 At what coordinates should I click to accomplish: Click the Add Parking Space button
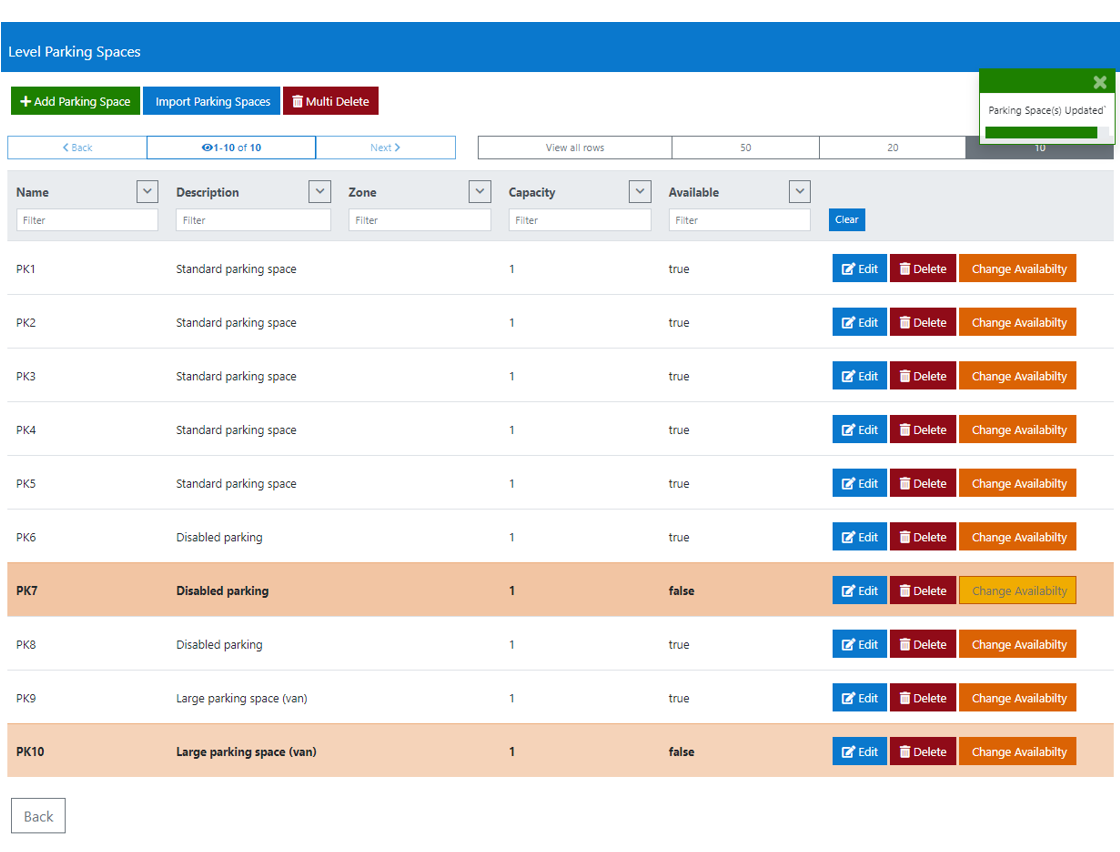75,101
